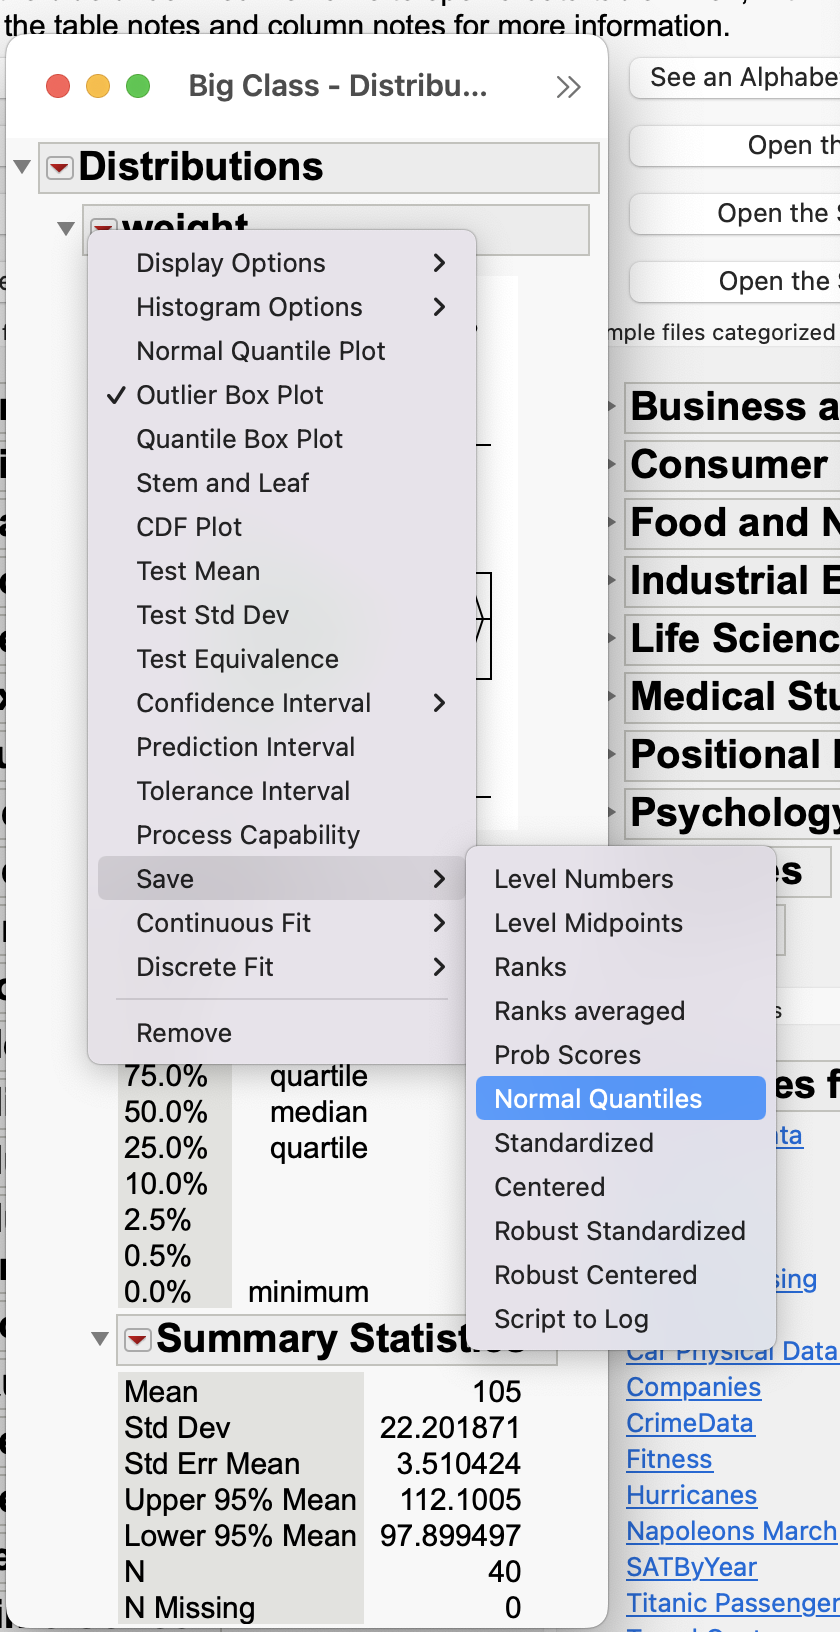Choose Normal Quantiles from Save submenu

[x=598, y=1099]
